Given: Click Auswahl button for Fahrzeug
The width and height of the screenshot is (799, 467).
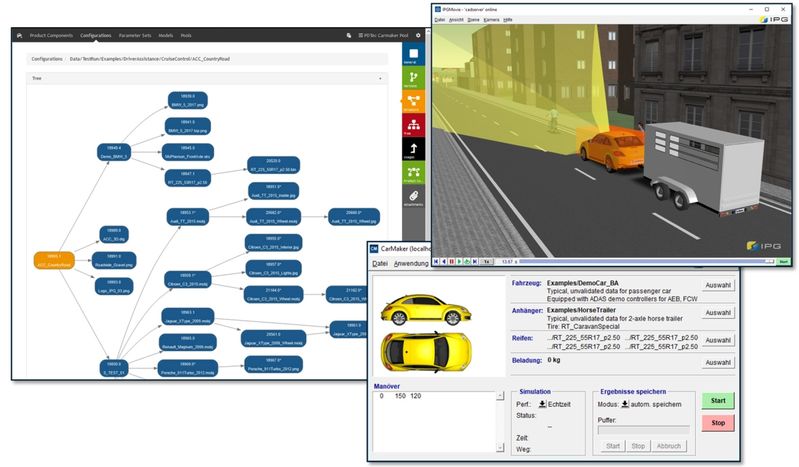Looking at the screenshot, I should [x=718, y=285].
